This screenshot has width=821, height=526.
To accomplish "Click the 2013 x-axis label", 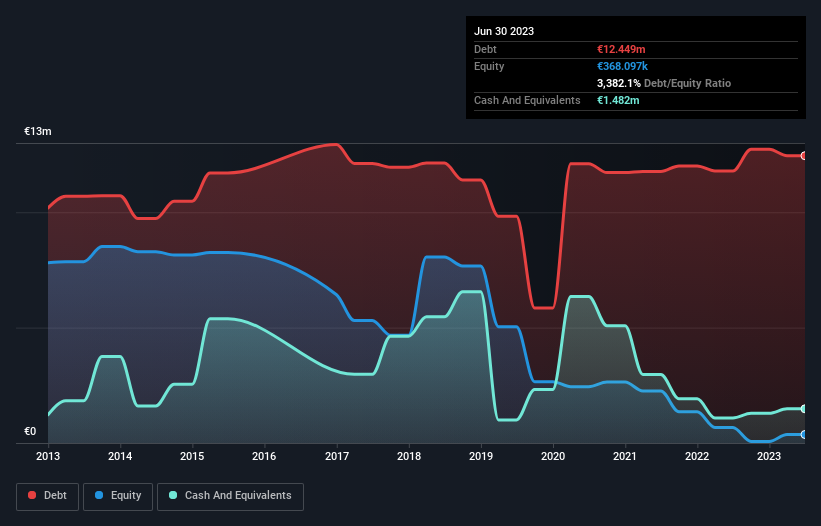I will 48,456.
